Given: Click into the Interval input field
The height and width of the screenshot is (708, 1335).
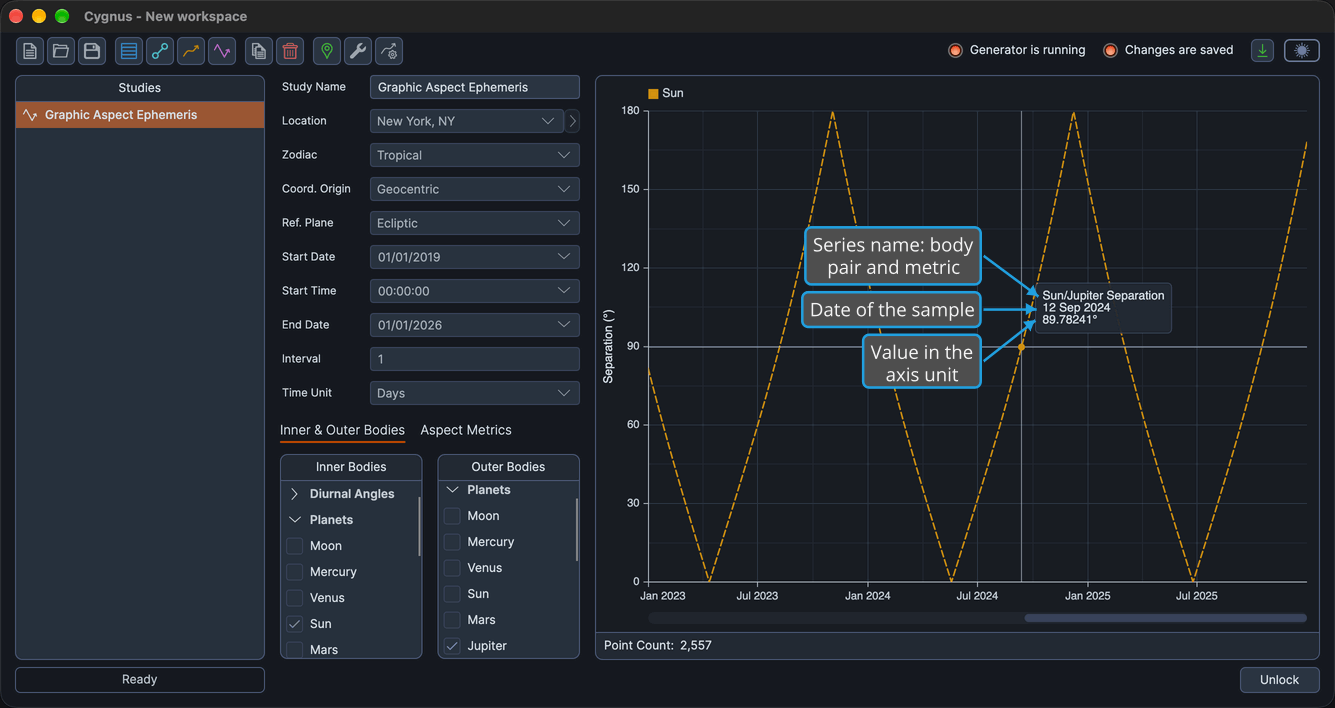Looking at the screenshot, I should (475, 359).
